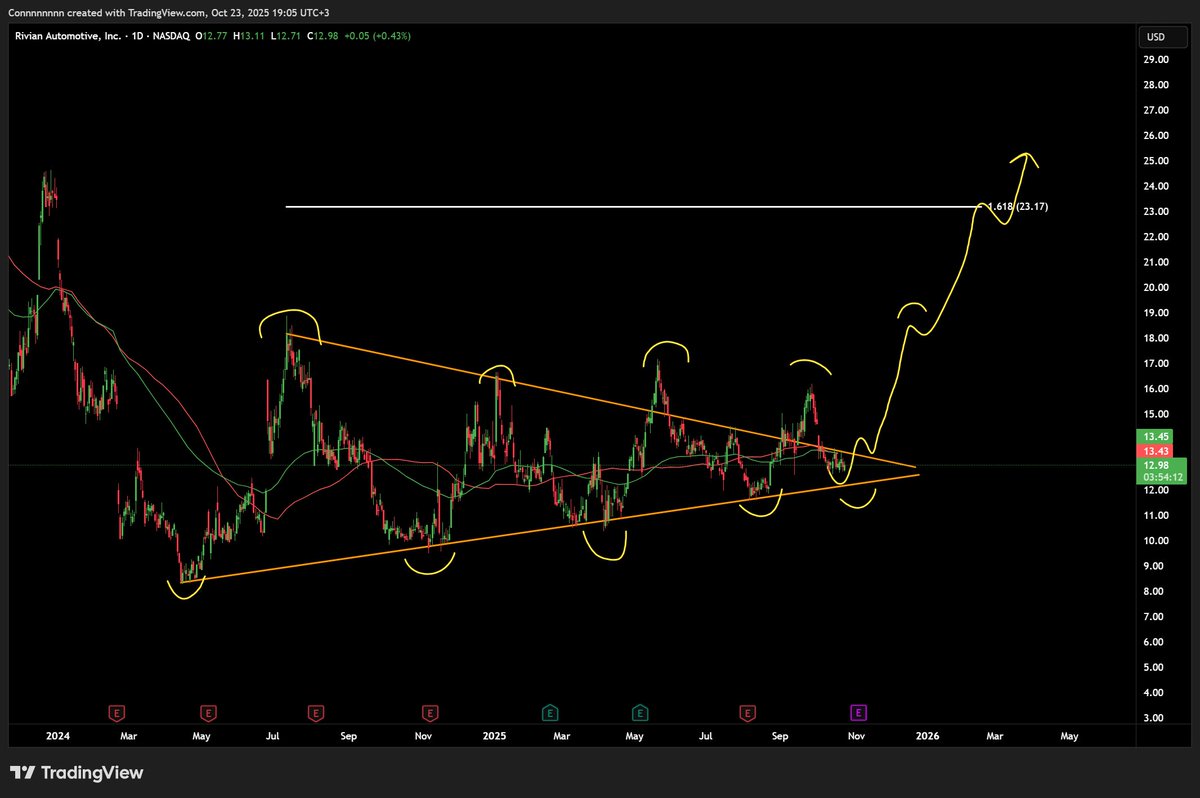Click the change value +0.05 (+0.43%)
This screenshot has height=798, width=1200.
pos(377,36)
